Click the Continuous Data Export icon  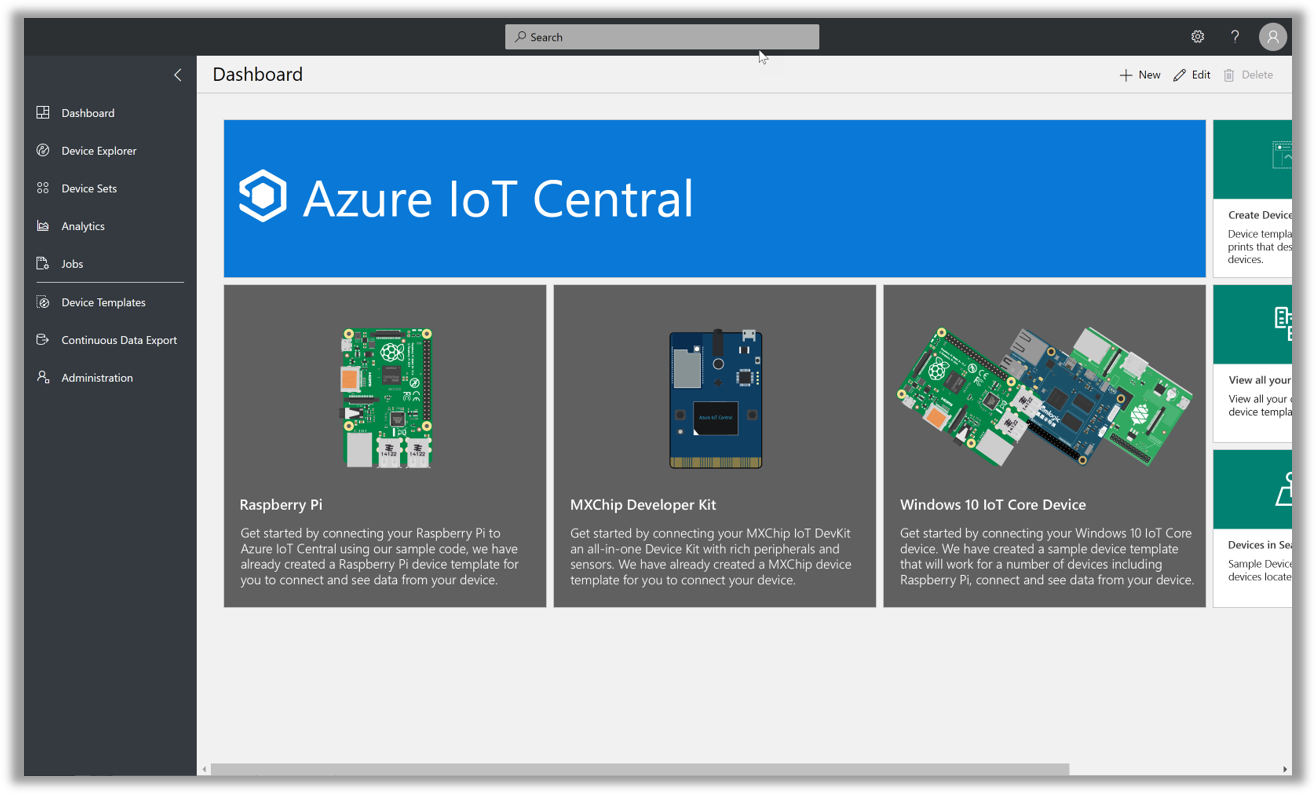click(x=43, y=340)
